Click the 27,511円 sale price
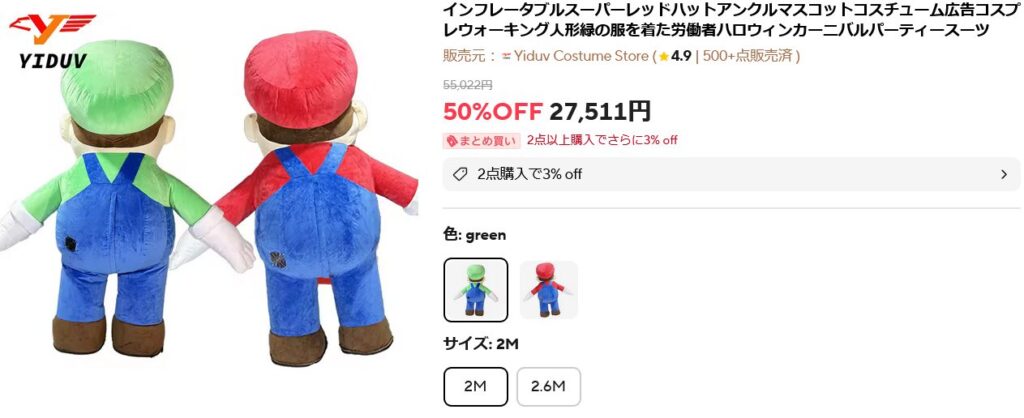This screenshot has height=418, width=1024. (x=600, y=112)
